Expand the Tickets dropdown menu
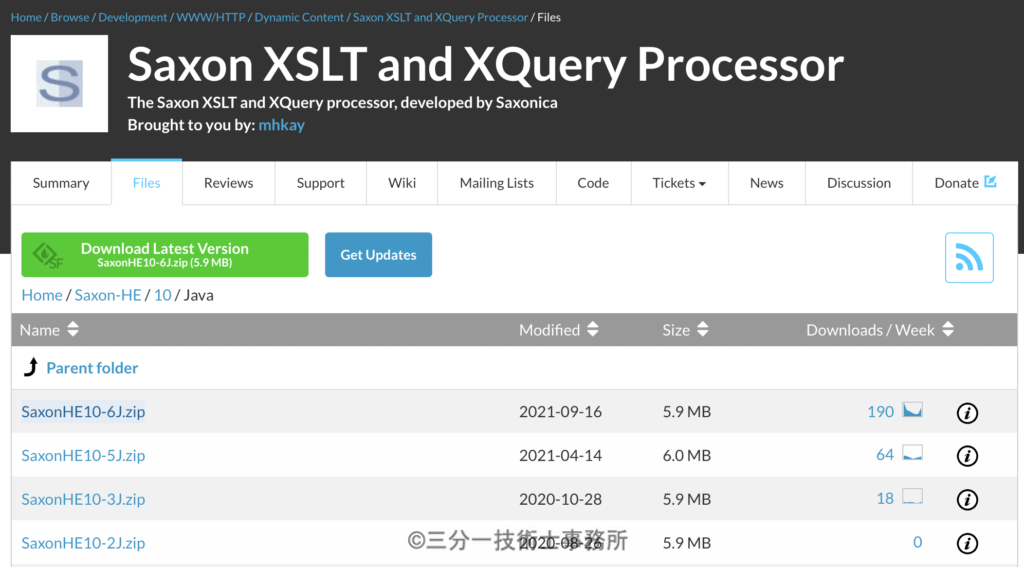Viewport: 1024px width, 567px height. pos(679,183)
